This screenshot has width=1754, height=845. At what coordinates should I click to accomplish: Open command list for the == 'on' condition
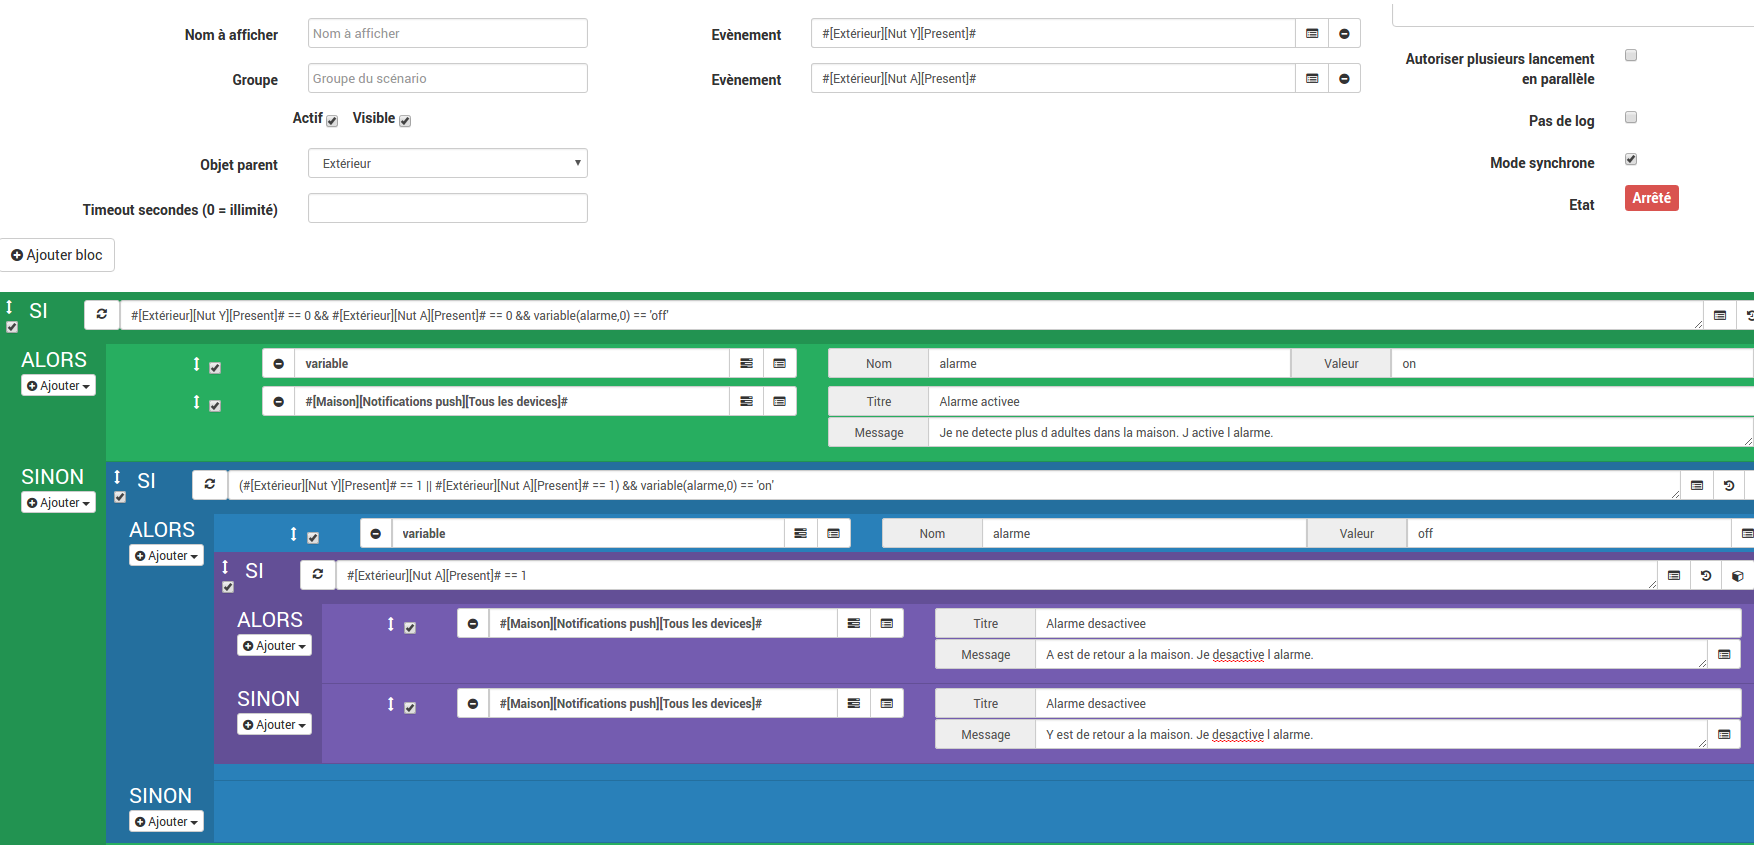pos(1697,485)
